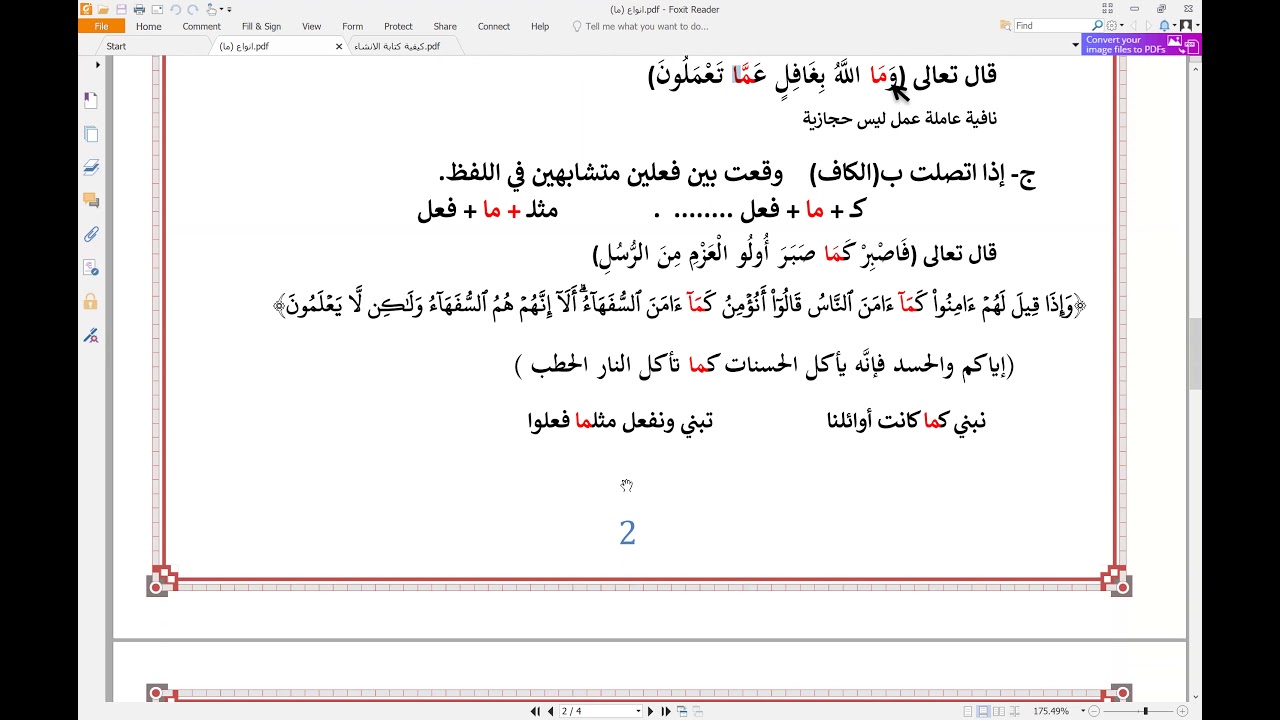Open the Layers panel icon
The image size is (1280, 720).
(91, 167)
